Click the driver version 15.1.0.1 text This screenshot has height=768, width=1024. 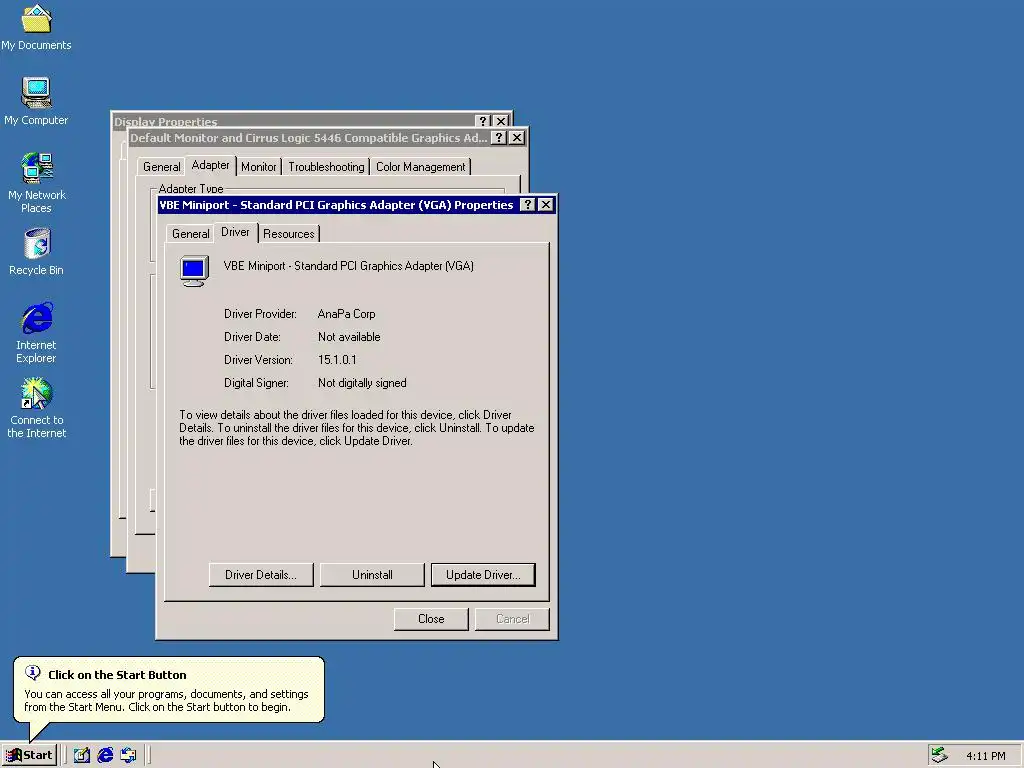337,360
